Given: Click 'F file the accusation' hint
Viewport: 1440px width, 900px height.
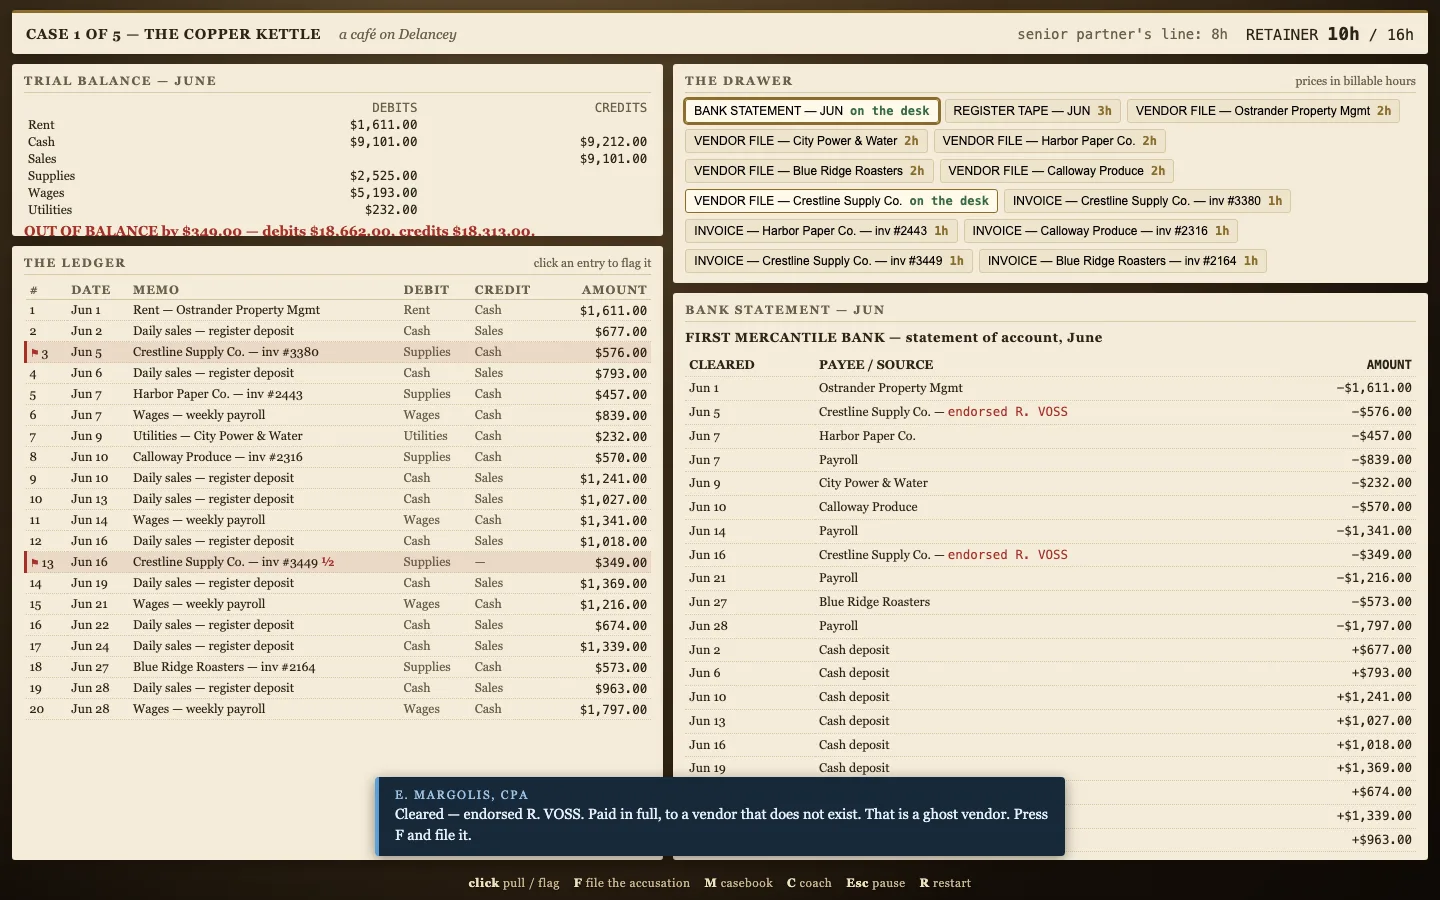Looking at the screenshot, I should tap(632, 883).
